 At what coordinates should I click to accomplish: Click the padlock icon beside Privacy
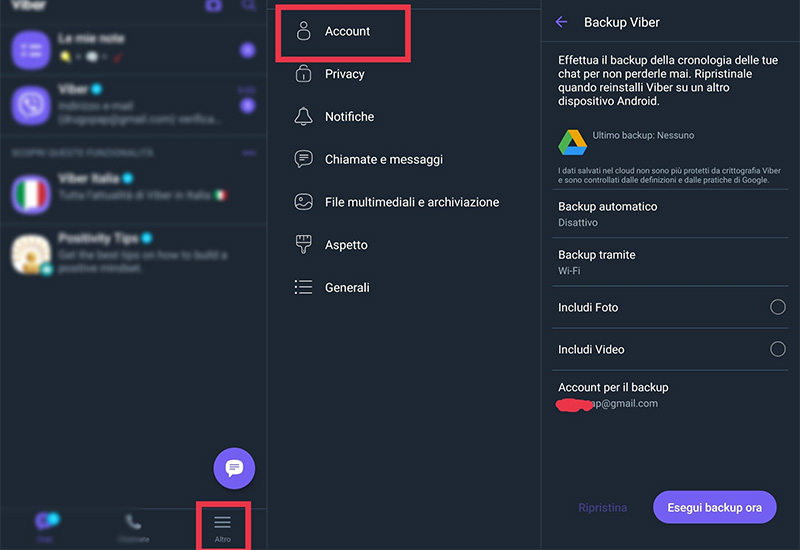click(x=304, y=73)
